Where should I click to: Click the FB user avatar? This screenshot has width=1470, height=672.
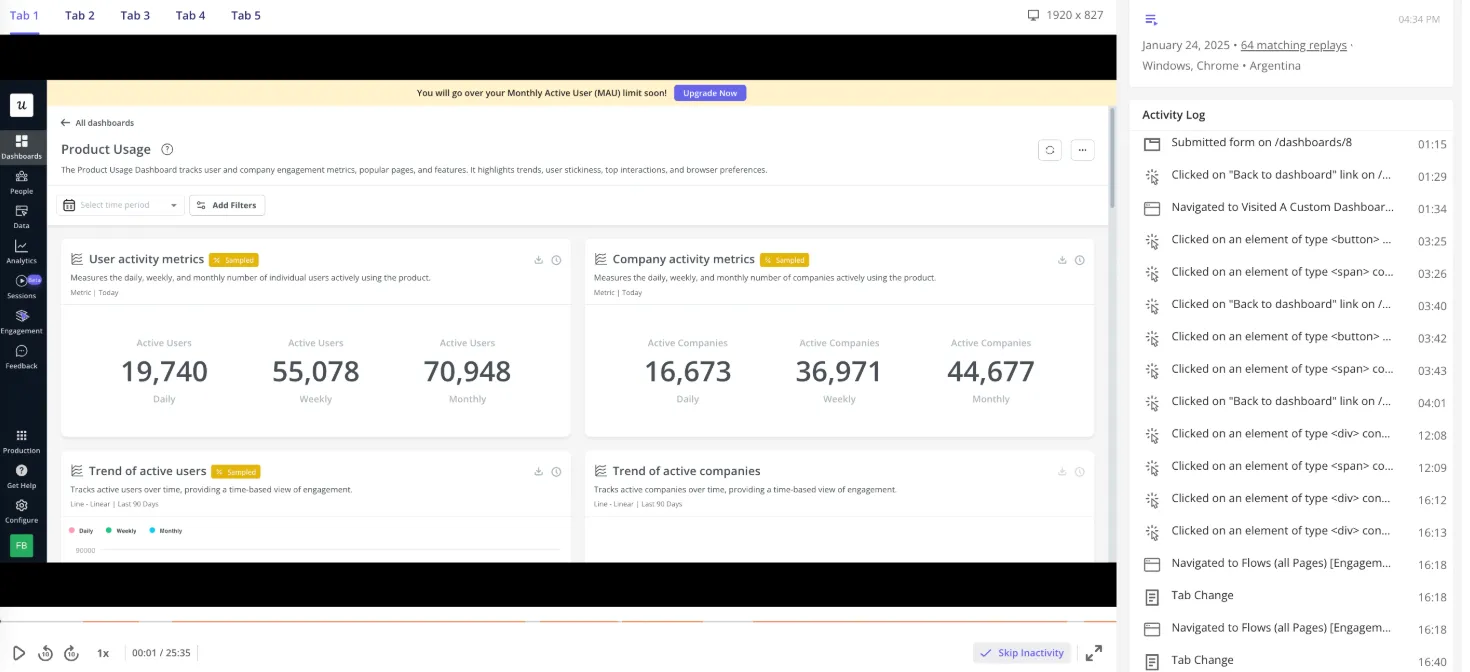(x=21, y=545)
